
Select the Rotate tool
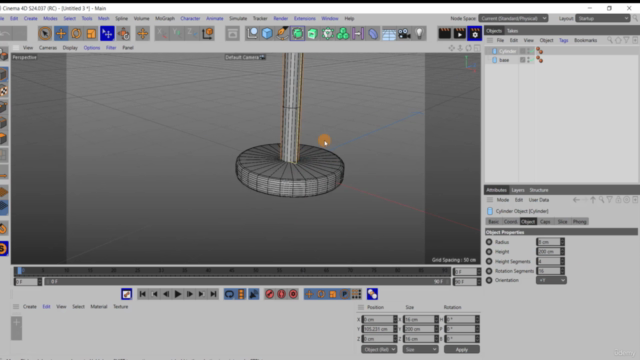pos(76,33)
